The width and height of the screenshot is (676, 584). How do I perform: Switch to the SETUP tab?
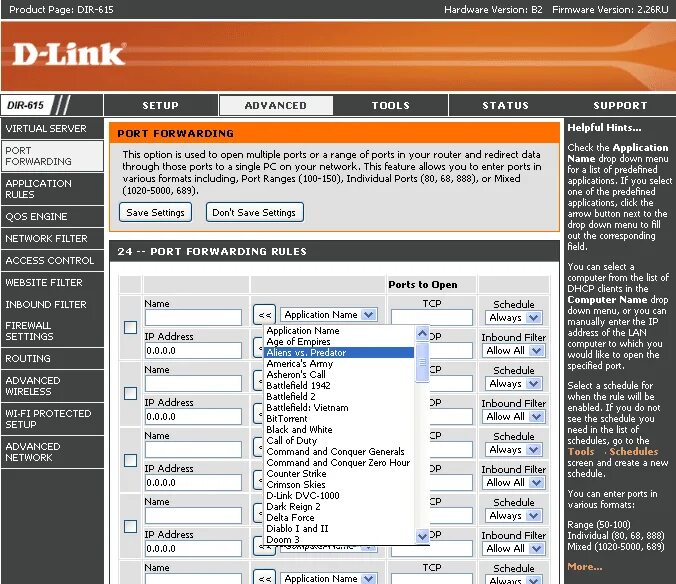(x=160, y=105)
